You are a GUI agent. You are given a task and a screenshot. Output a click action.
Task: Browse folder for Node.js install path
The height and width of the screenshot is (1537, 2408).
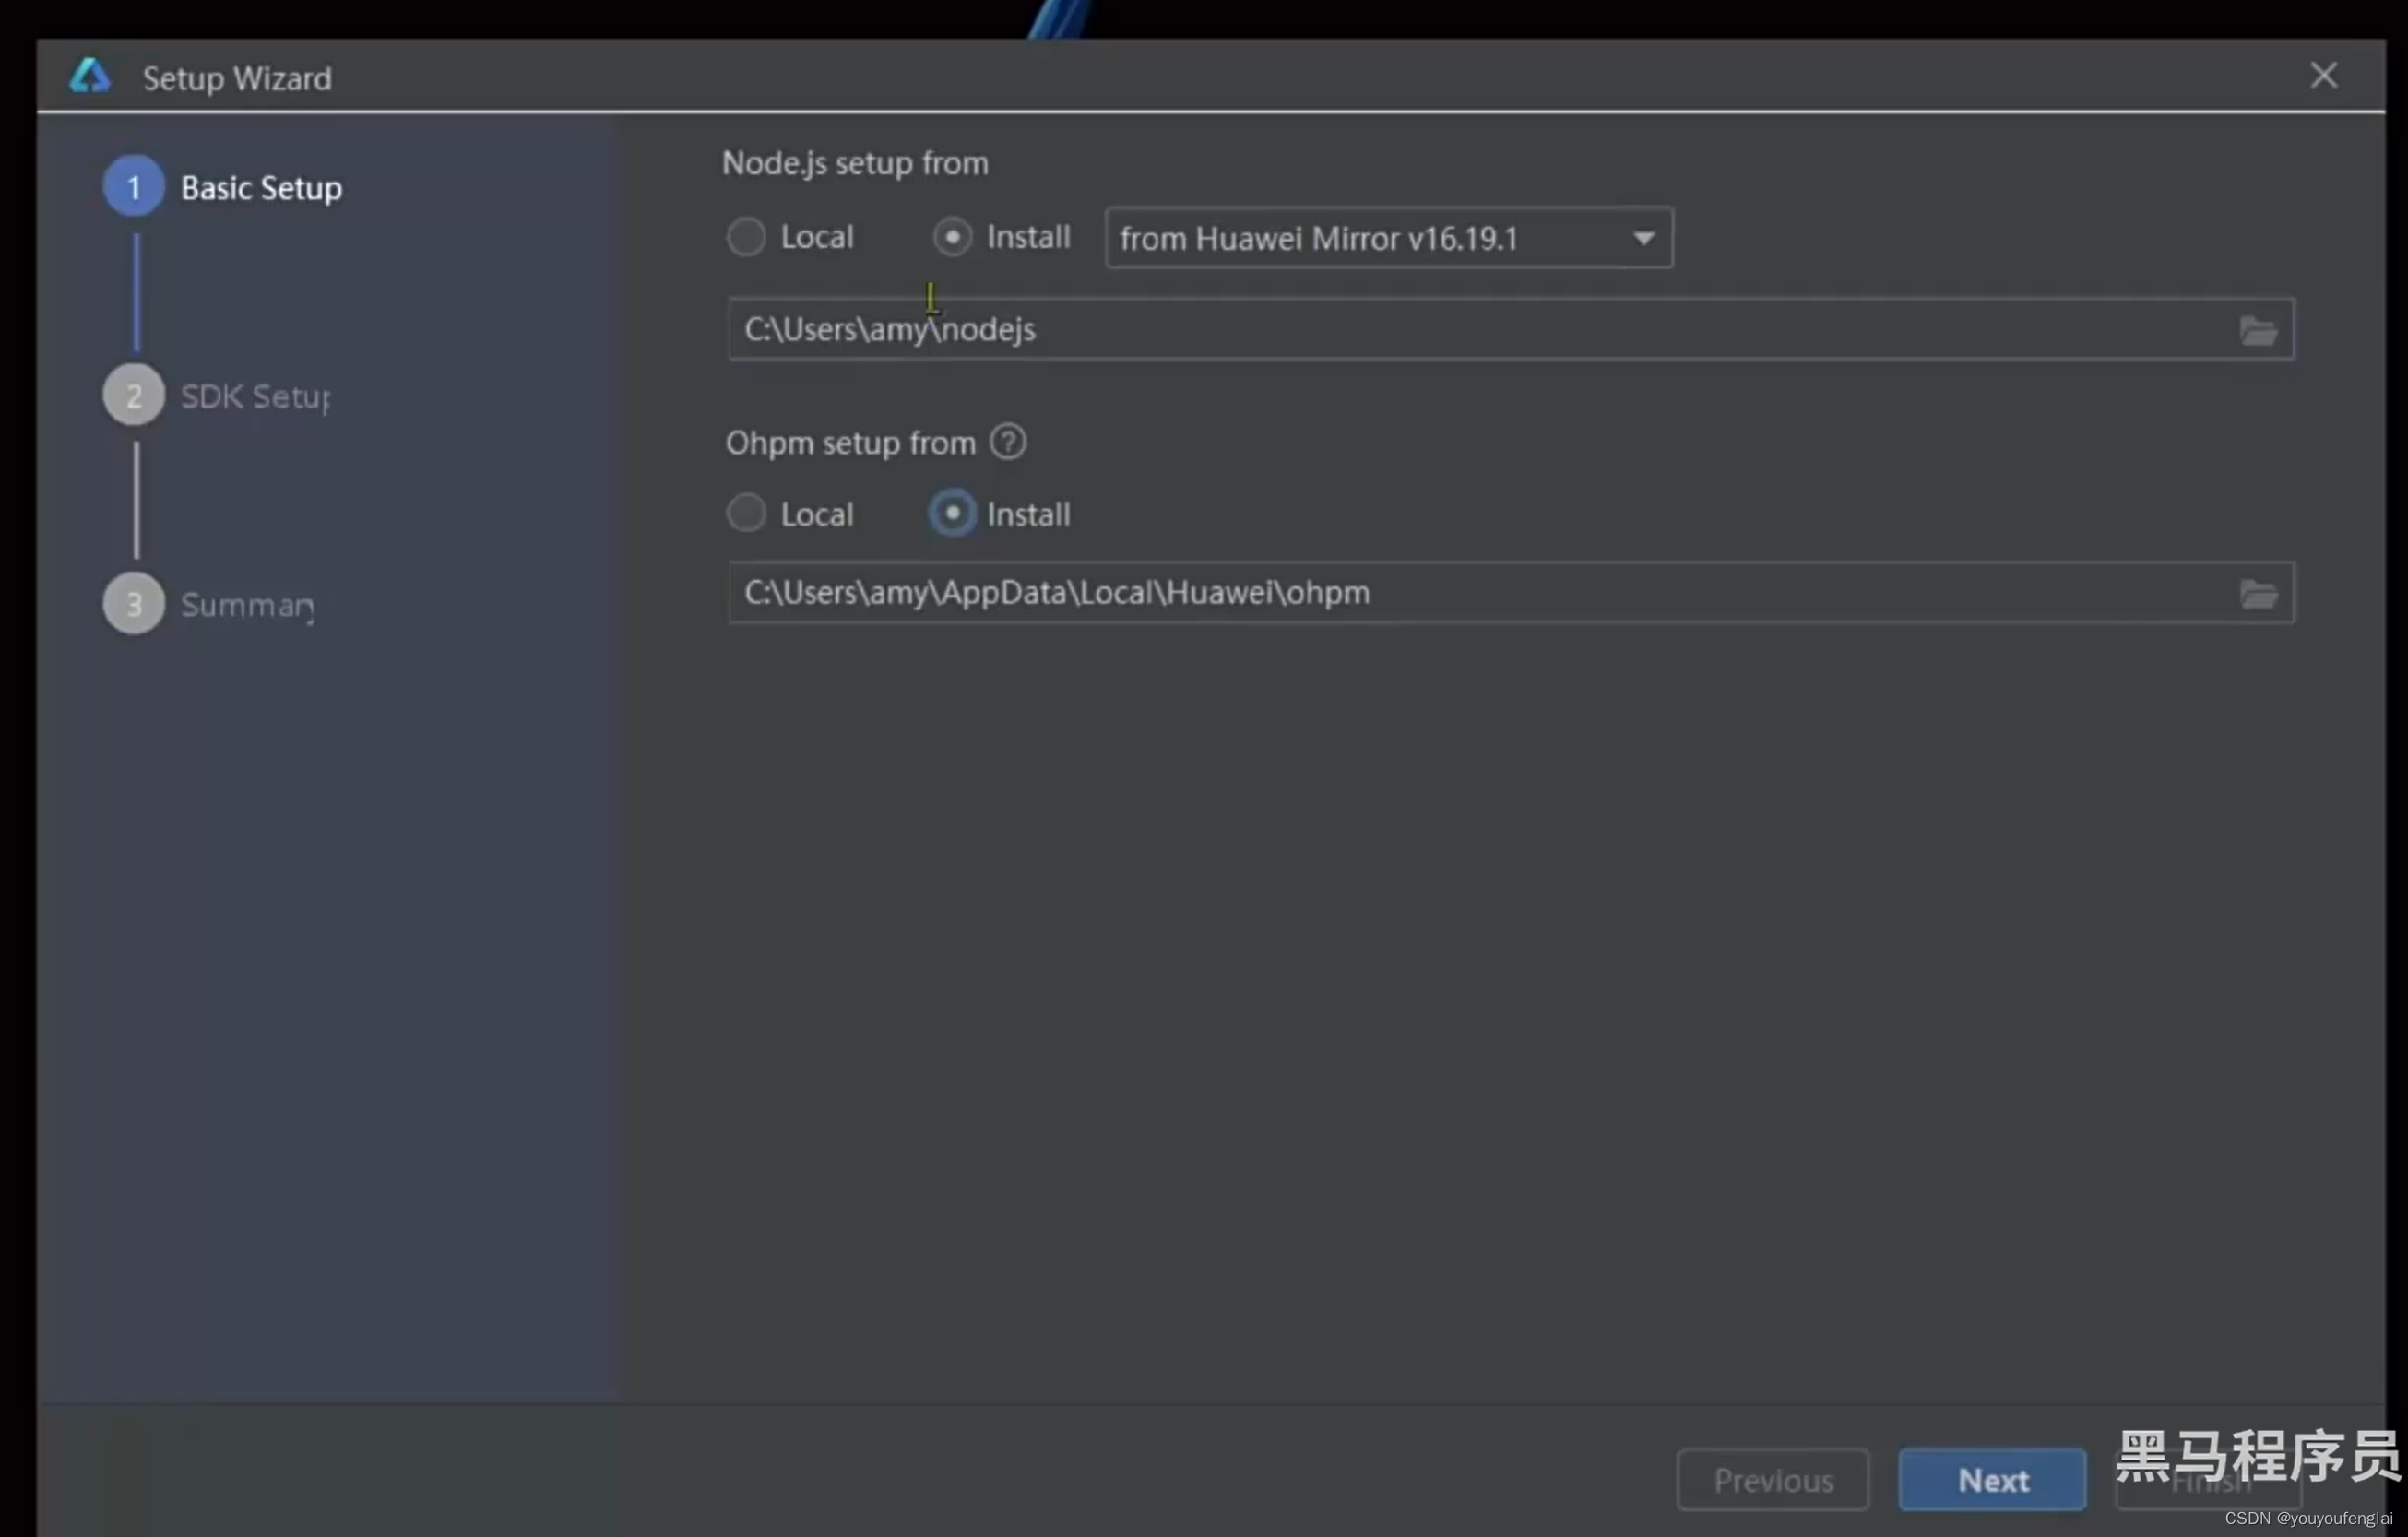tap(2258, 330)
